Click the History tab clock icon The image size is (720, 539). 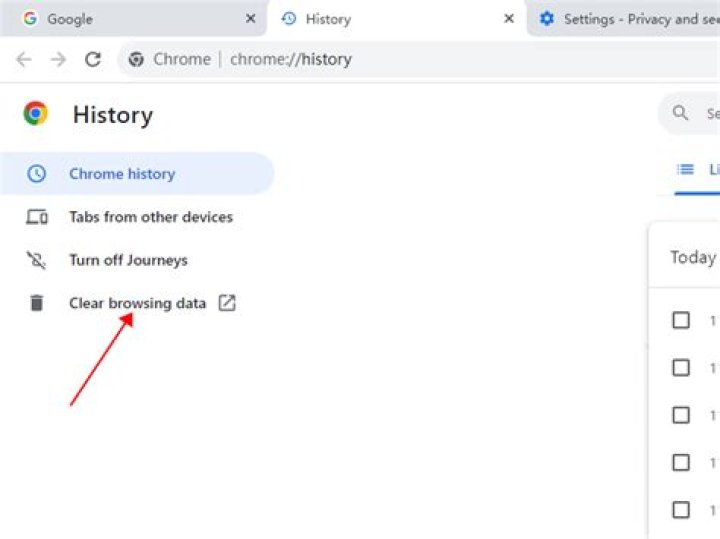click(289, 19)
